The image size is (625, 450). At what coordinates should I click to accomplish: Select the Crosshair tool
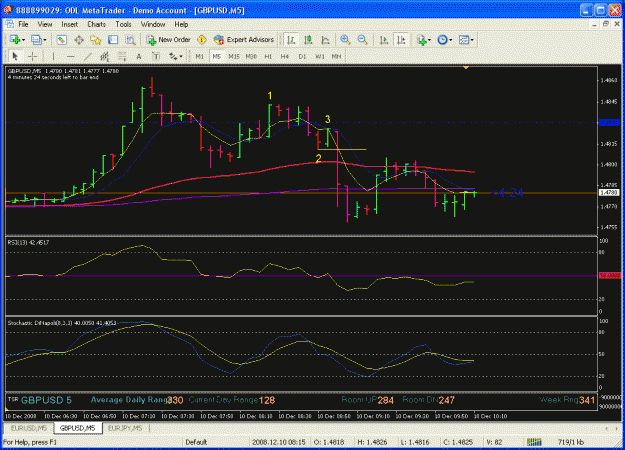coord(33,57)
